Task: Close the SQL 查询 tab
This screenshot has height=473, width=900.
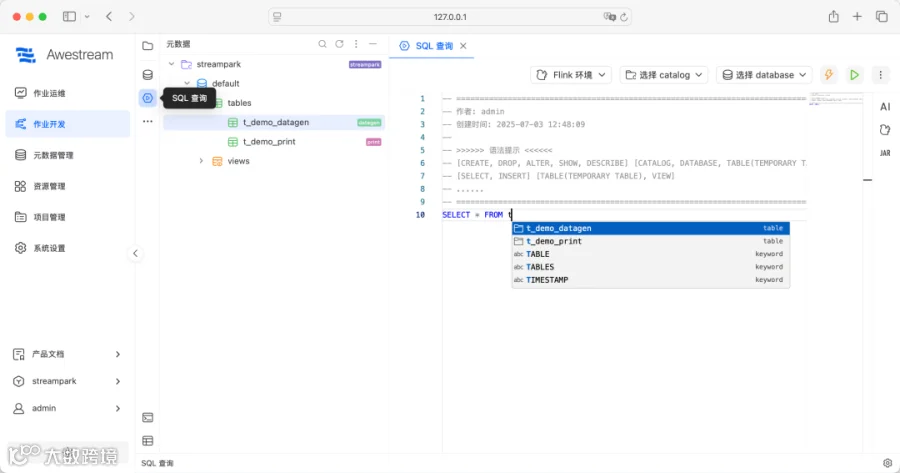Action: pyautogui.click(x=463, y=46)
